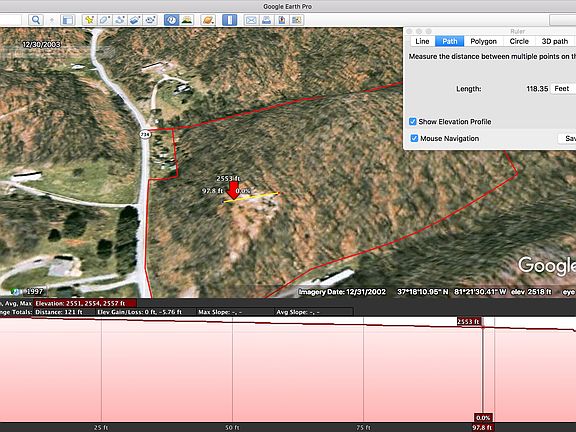
Task: Click the 50 ft tick on profile axis
Action: coord(232,428)
